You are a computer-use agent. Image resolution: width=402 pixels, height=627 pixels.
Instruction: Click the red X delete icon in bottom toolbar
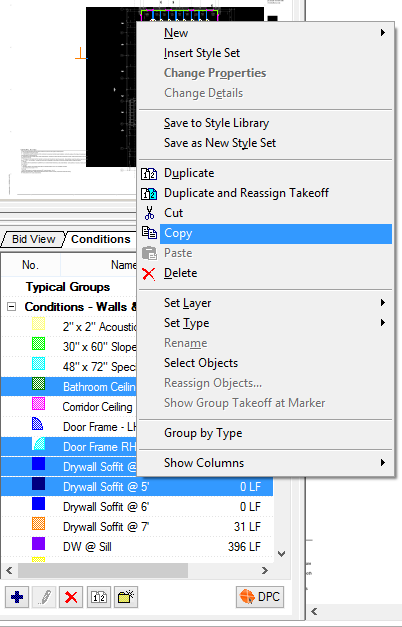coord(71,597)
